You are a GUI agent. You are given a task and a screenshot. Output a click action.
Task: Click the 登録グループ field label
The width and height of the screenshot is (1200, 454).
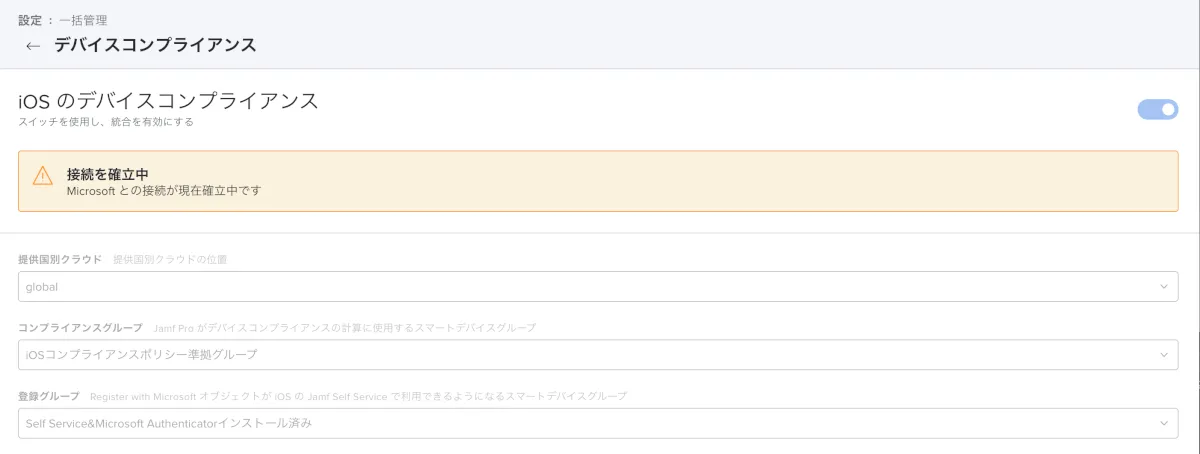(x=48, y=397)
